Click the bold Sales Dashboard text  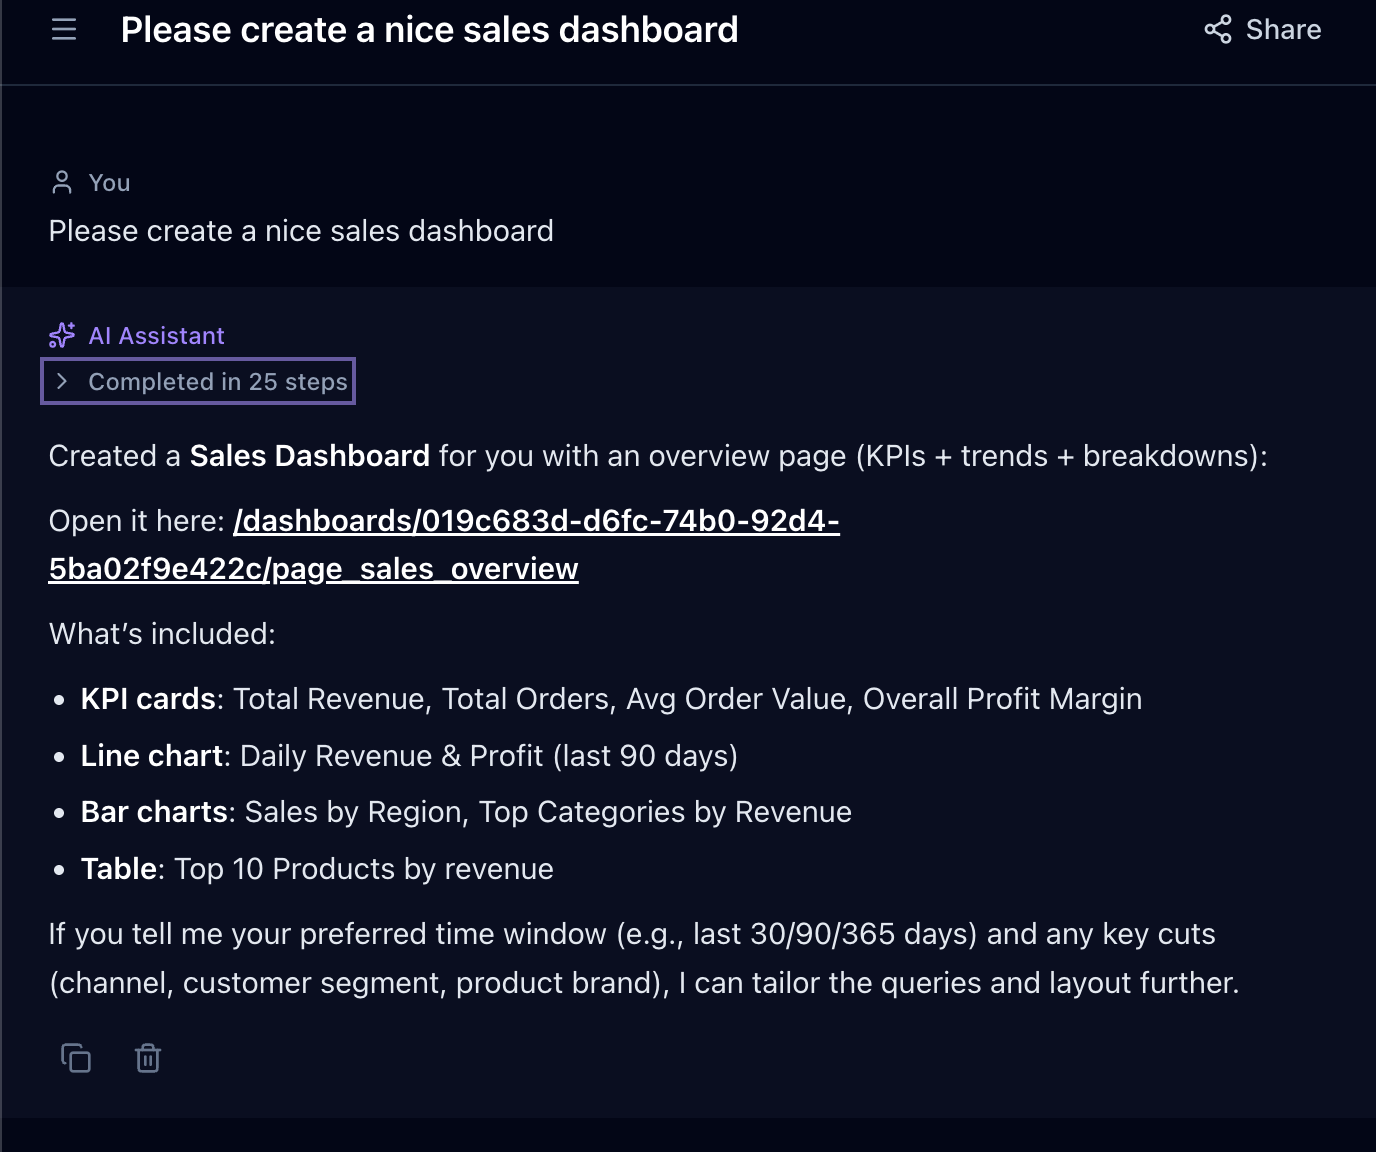tap(309, 456)
